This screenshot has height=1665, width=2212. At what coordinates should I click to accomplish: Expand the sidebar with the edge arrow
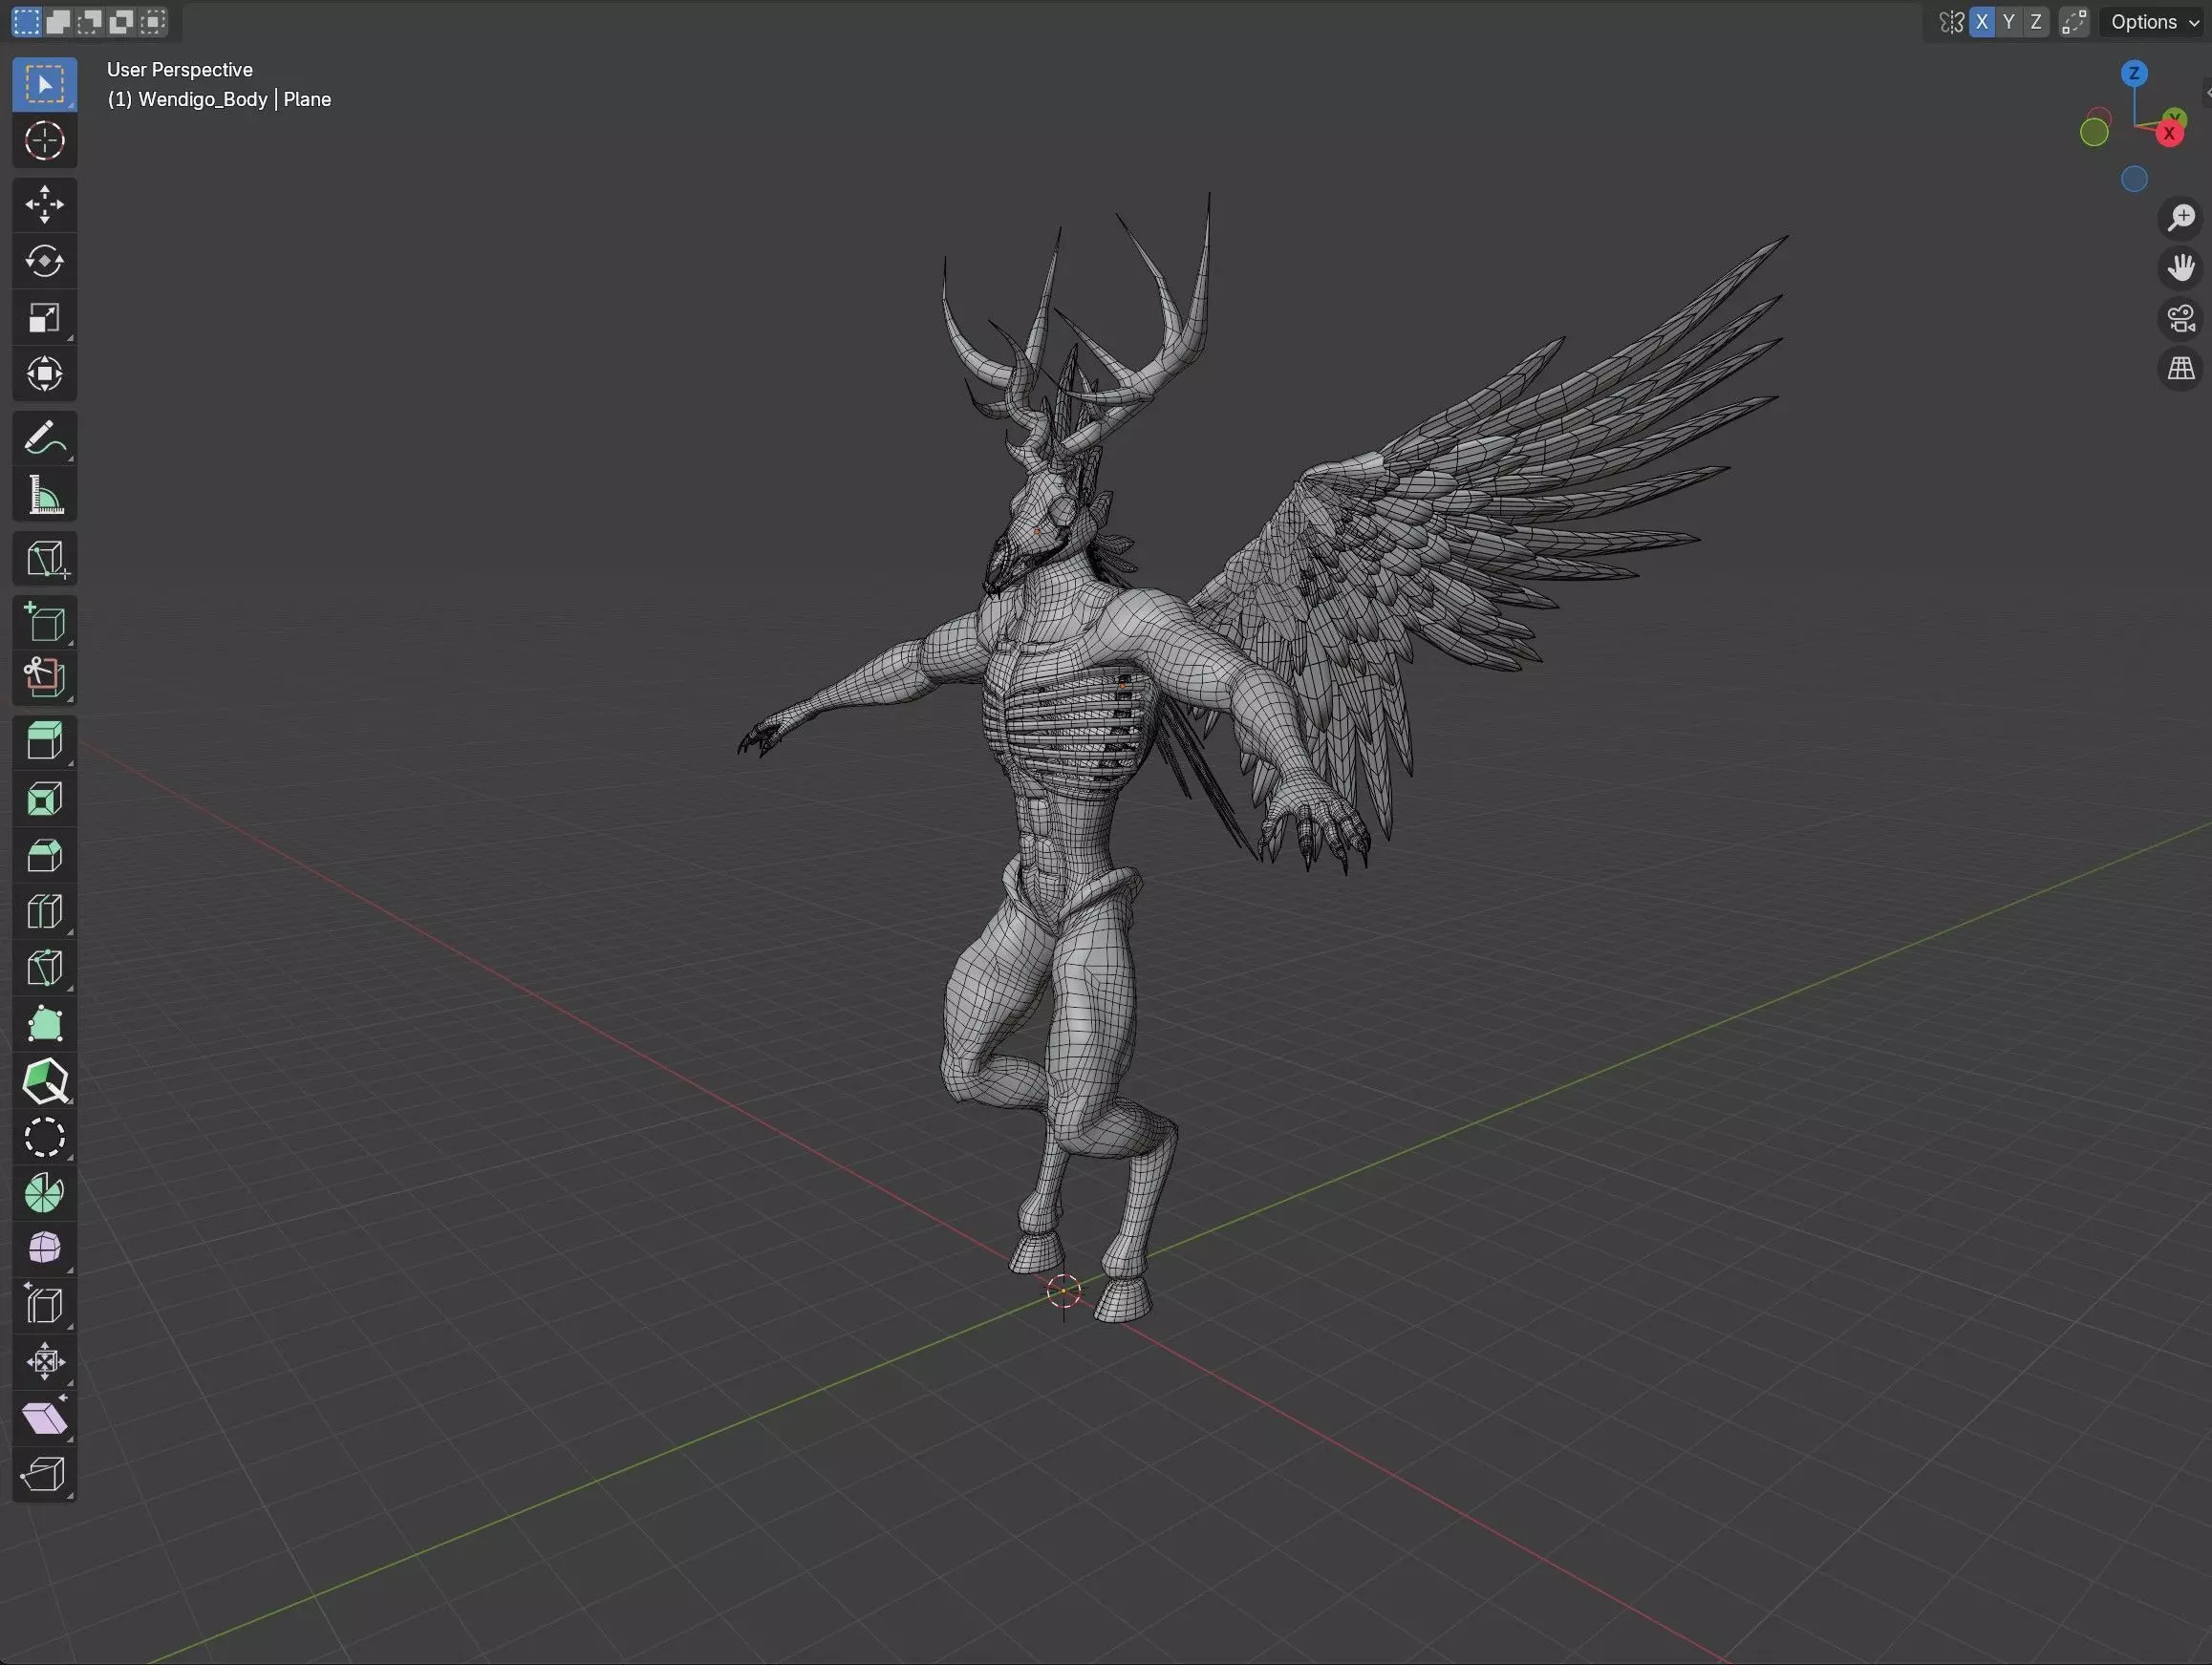[x=2207, y=92]
